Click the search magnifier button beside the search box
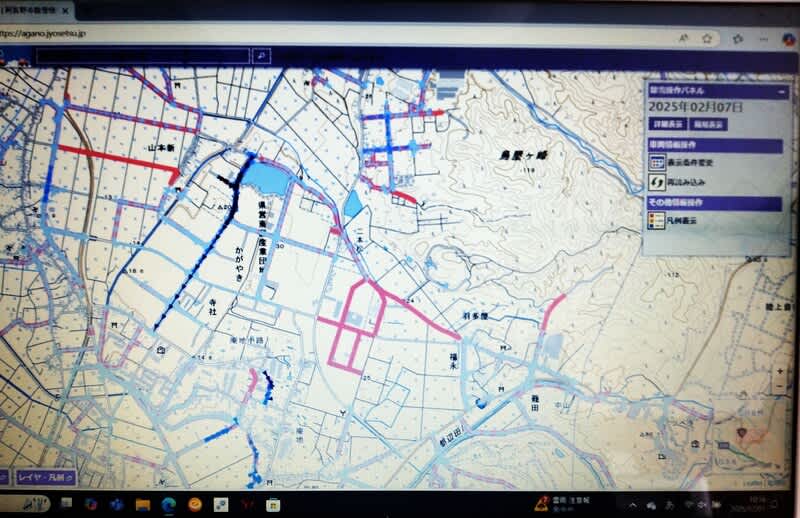This screenshot has width=800, height=518. coord(261,56)
